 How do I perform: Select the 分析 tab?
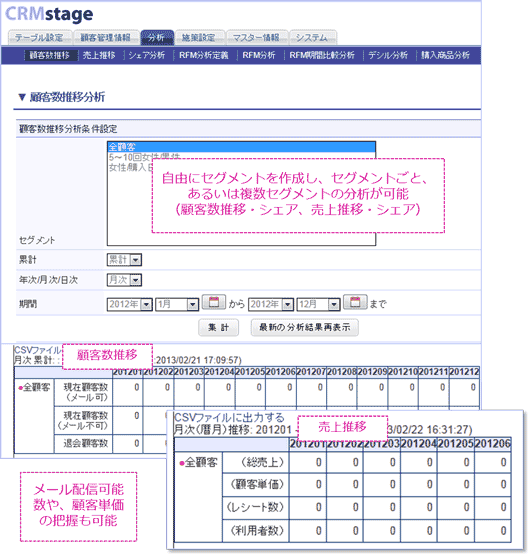pos(157,38)
